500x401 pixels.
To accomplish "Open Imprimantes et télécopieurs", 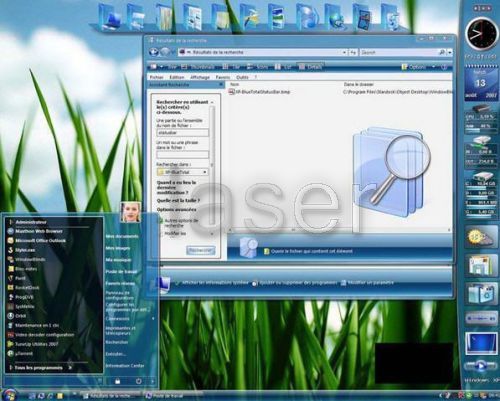I will 121,330.
